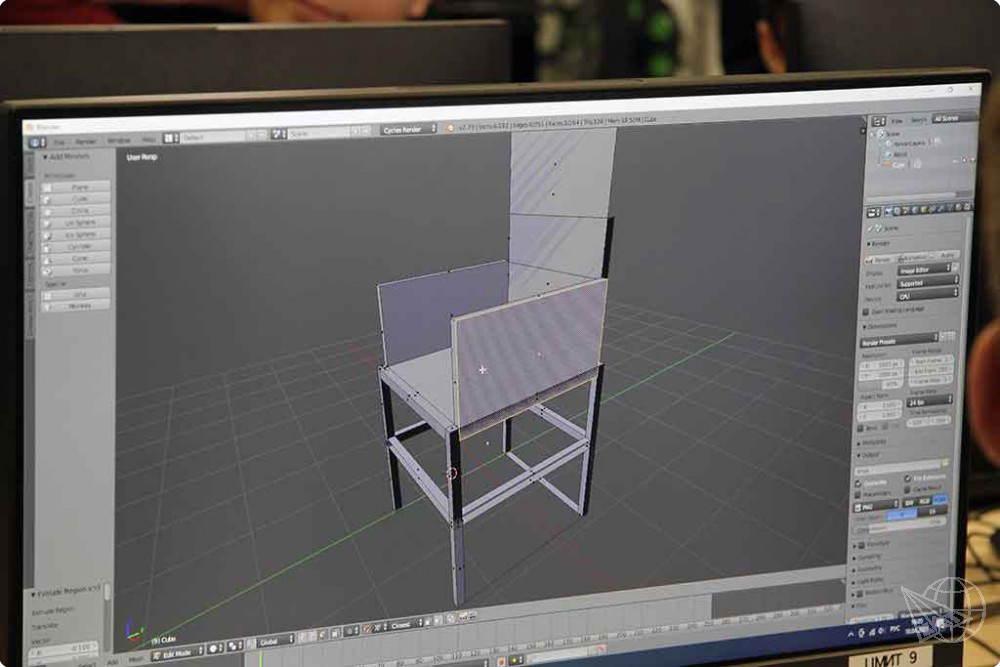This screenshot has height=667, width=1000.
Task: Add a UV Sphere primitive
Action: [76, 223]
